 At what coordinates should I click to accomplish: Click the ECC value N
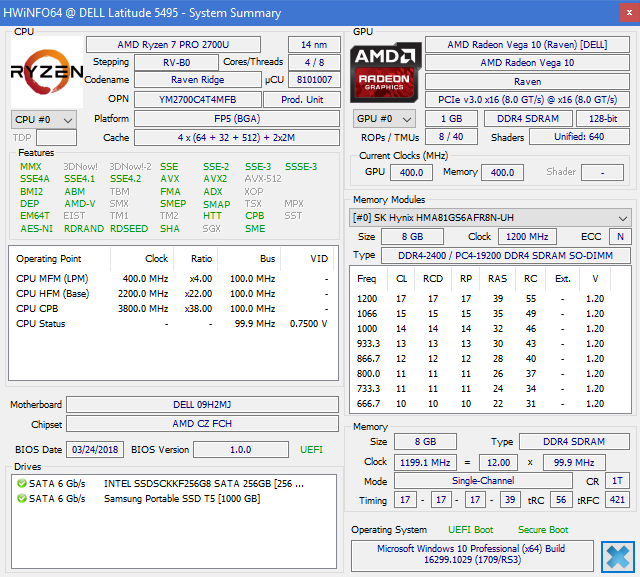point(620,237)
